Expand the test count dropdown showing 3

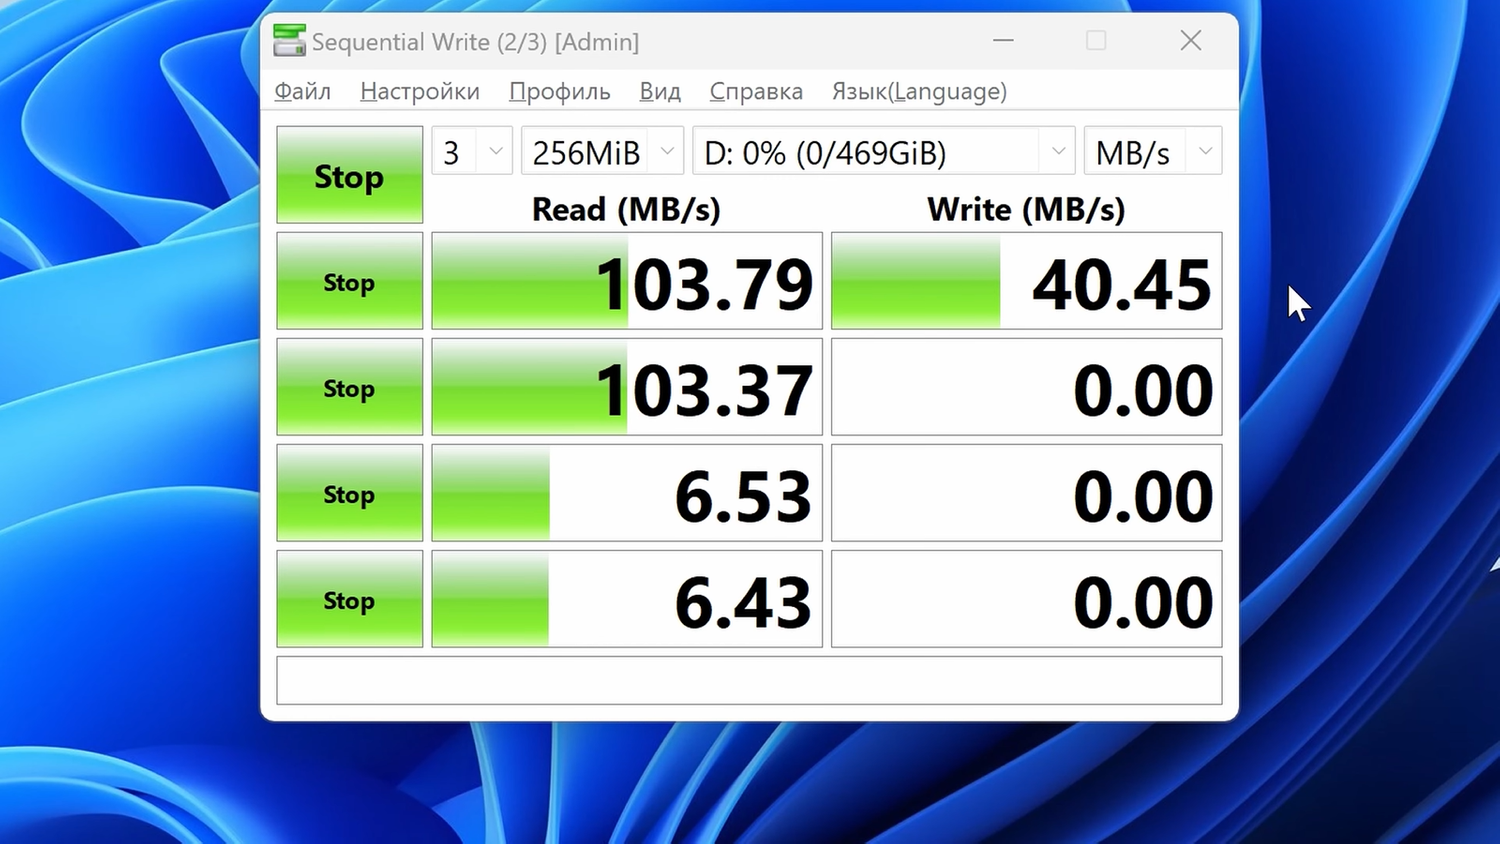[472, 151]
